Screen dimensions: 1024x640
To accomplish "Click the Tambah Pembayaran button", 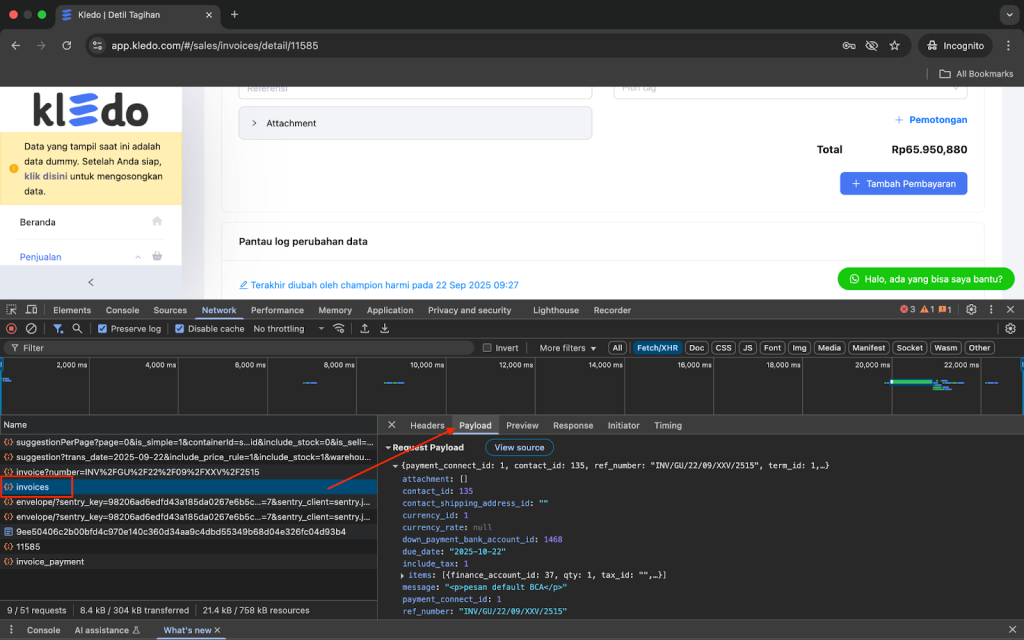I will [x=903, y=183].
